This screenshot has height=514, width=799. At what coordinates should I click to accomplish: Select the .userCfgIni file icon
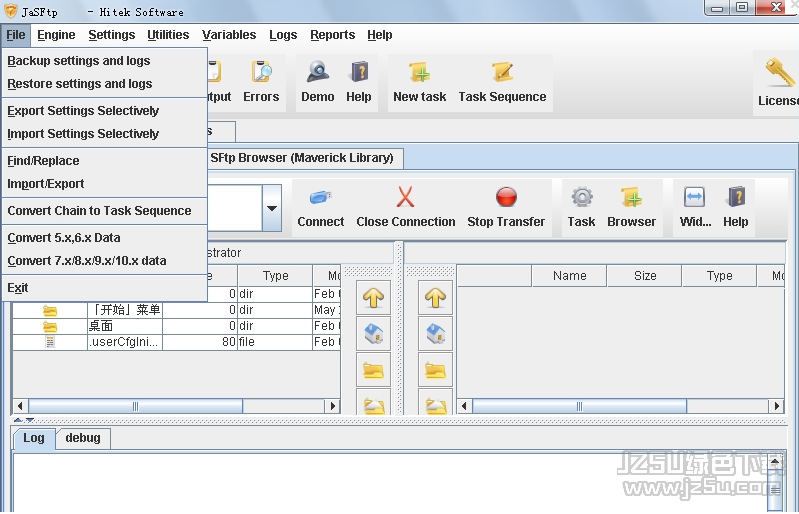click(x=50, y=342)
